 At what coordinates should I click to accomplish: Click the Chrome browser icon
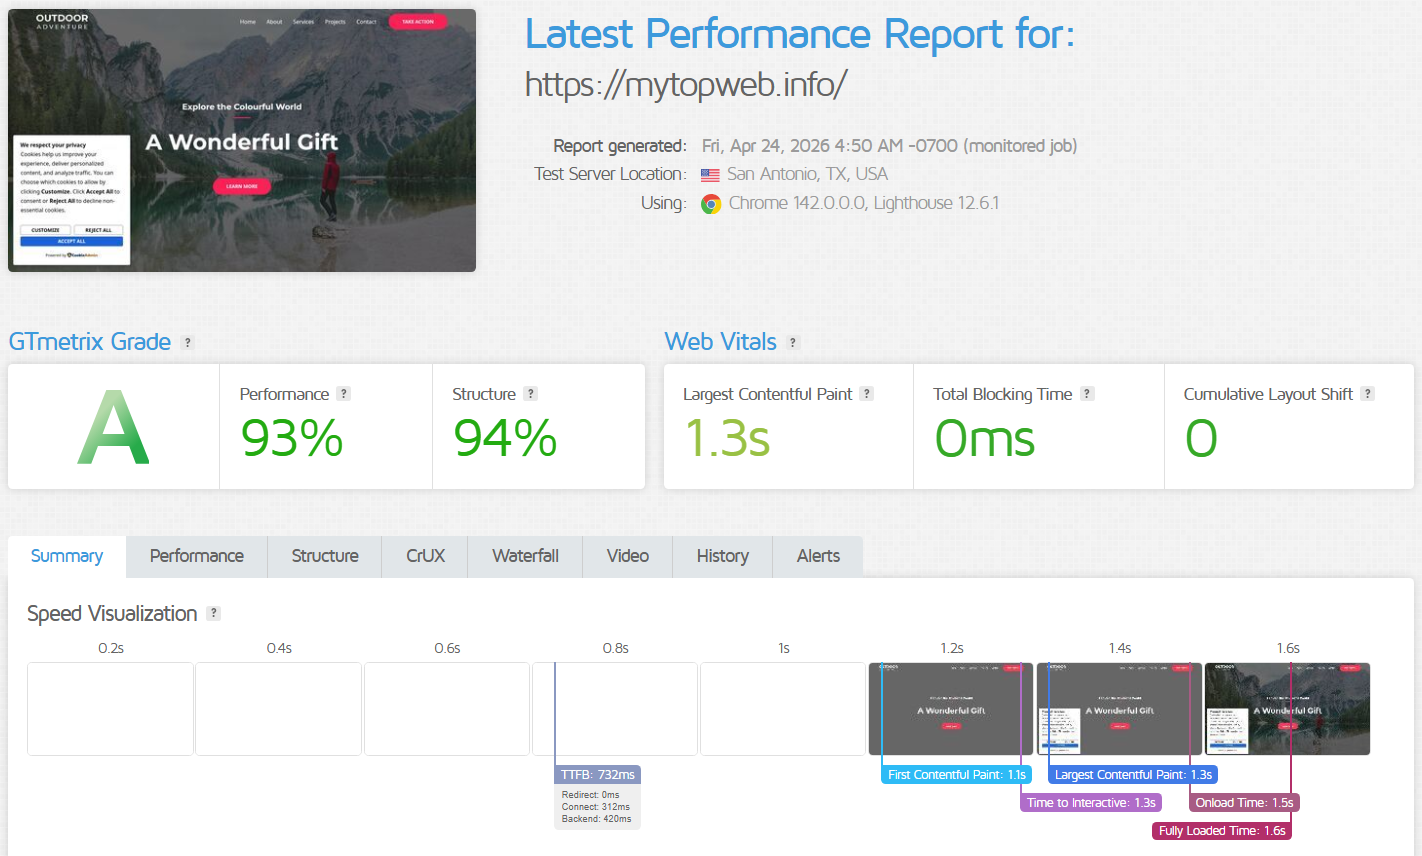pos(711,204)
